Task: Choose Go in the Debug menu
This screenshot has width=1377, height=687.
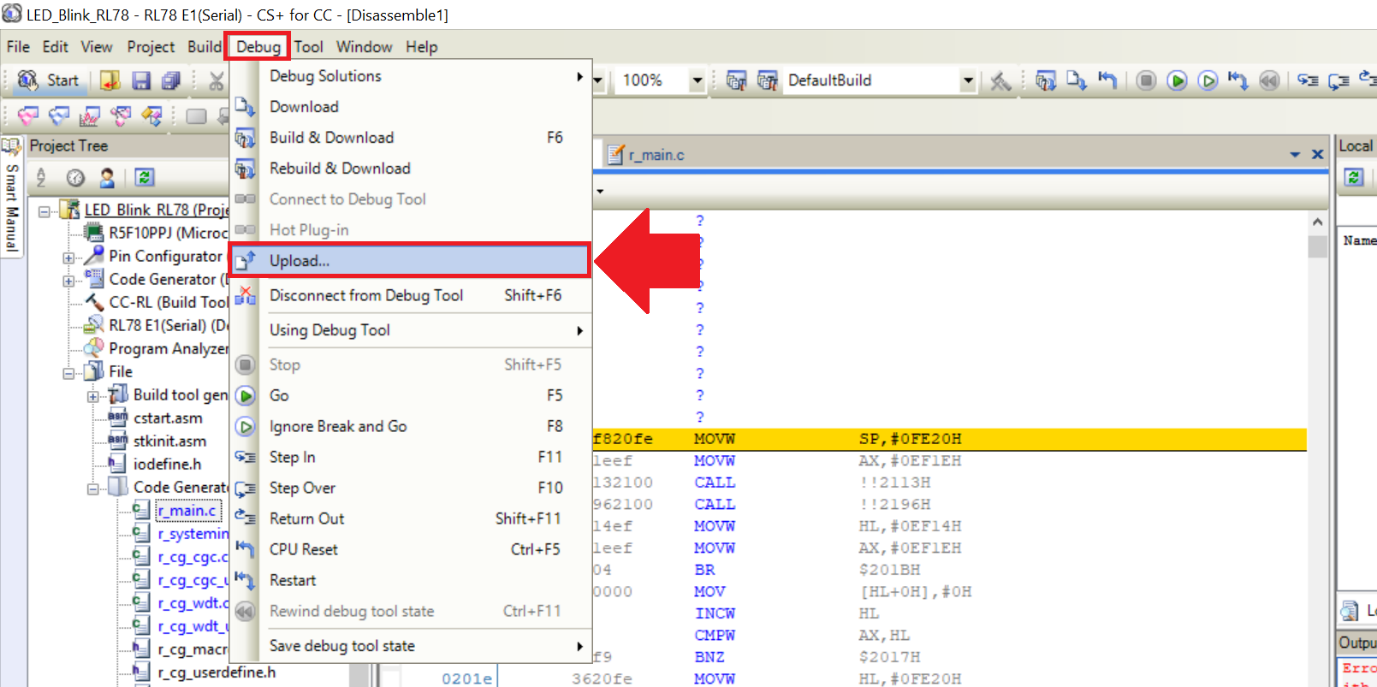Action: [410, 396]
